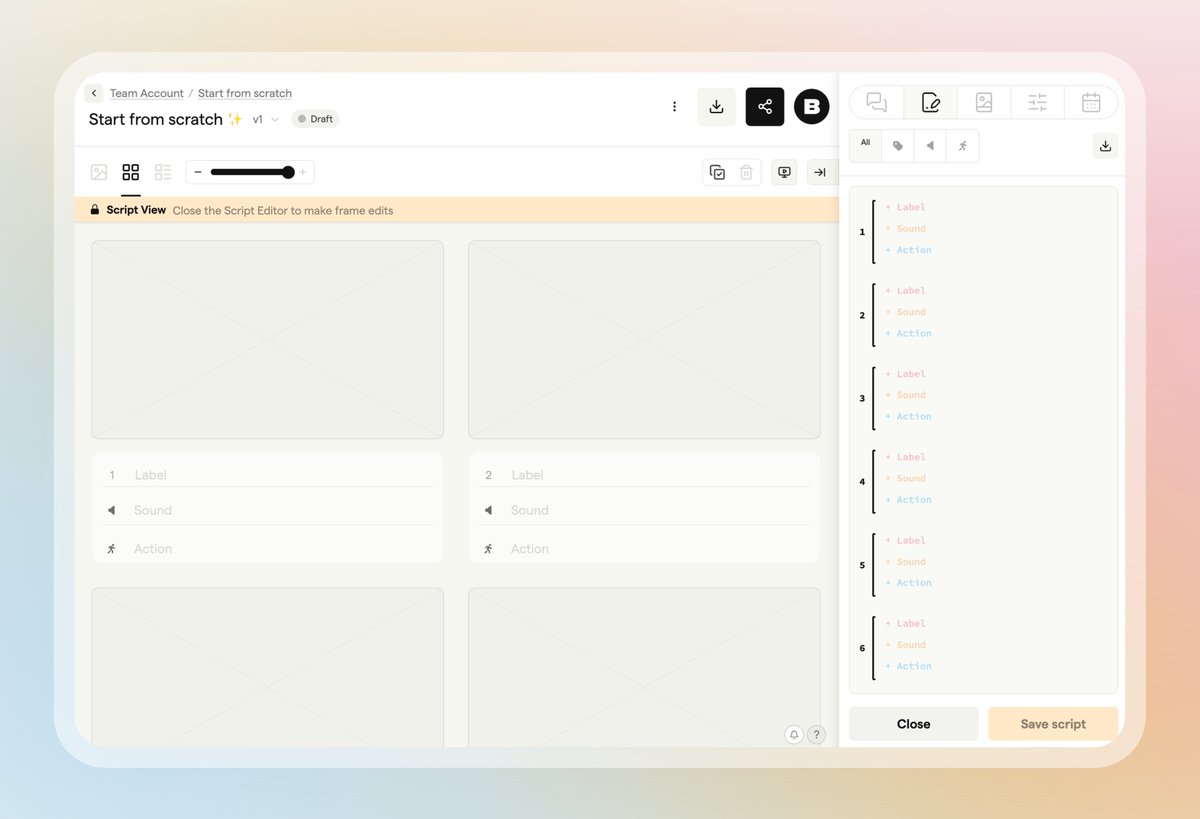Open the image panel tab
The height and width of the screenshot is (819, 1200).
tap(984, 102)
